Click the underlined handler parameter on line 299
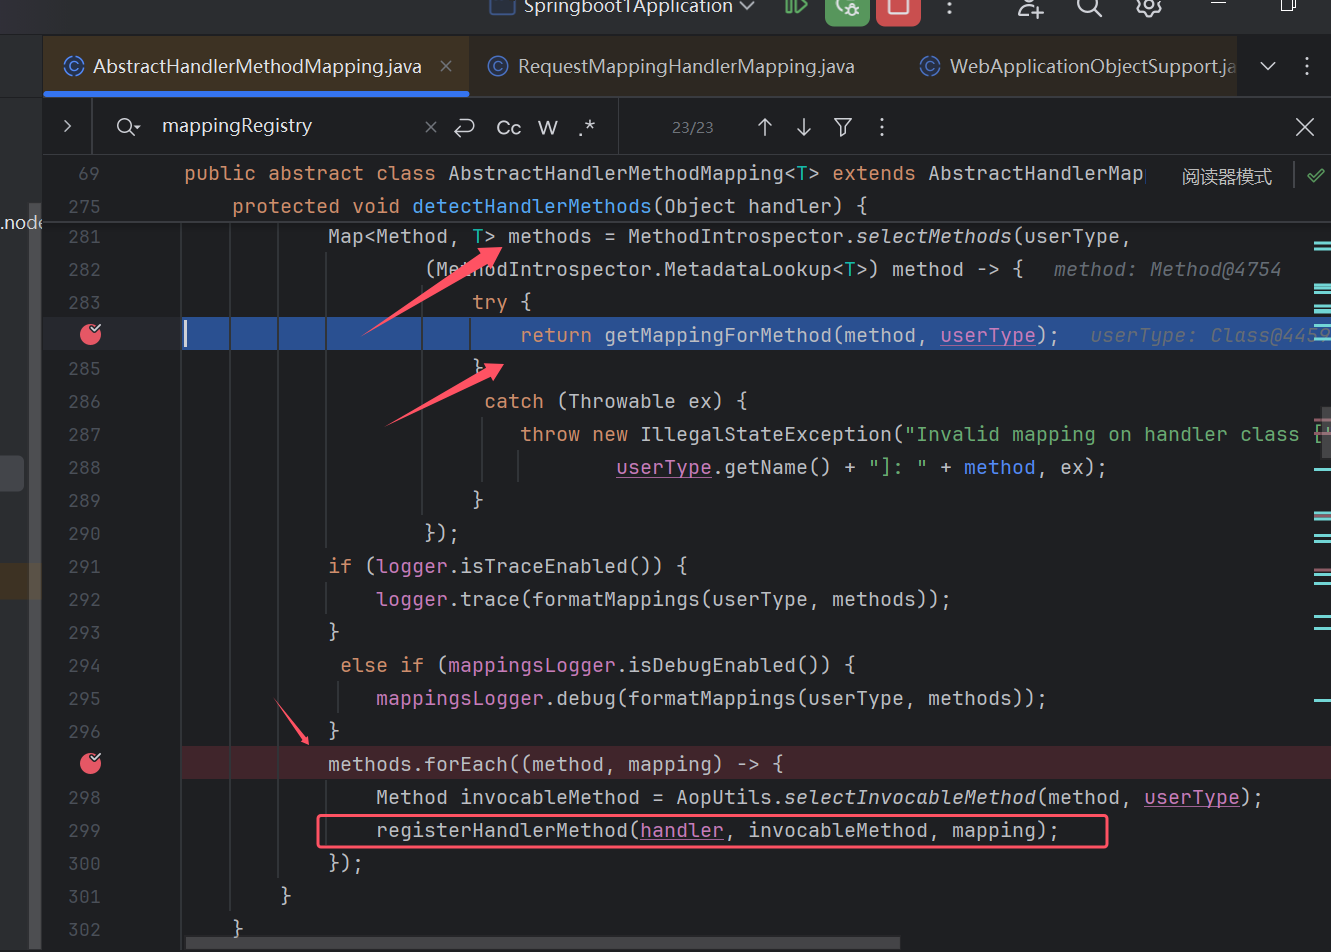The height and width of the screenshot is (952, 1331). 682,830
